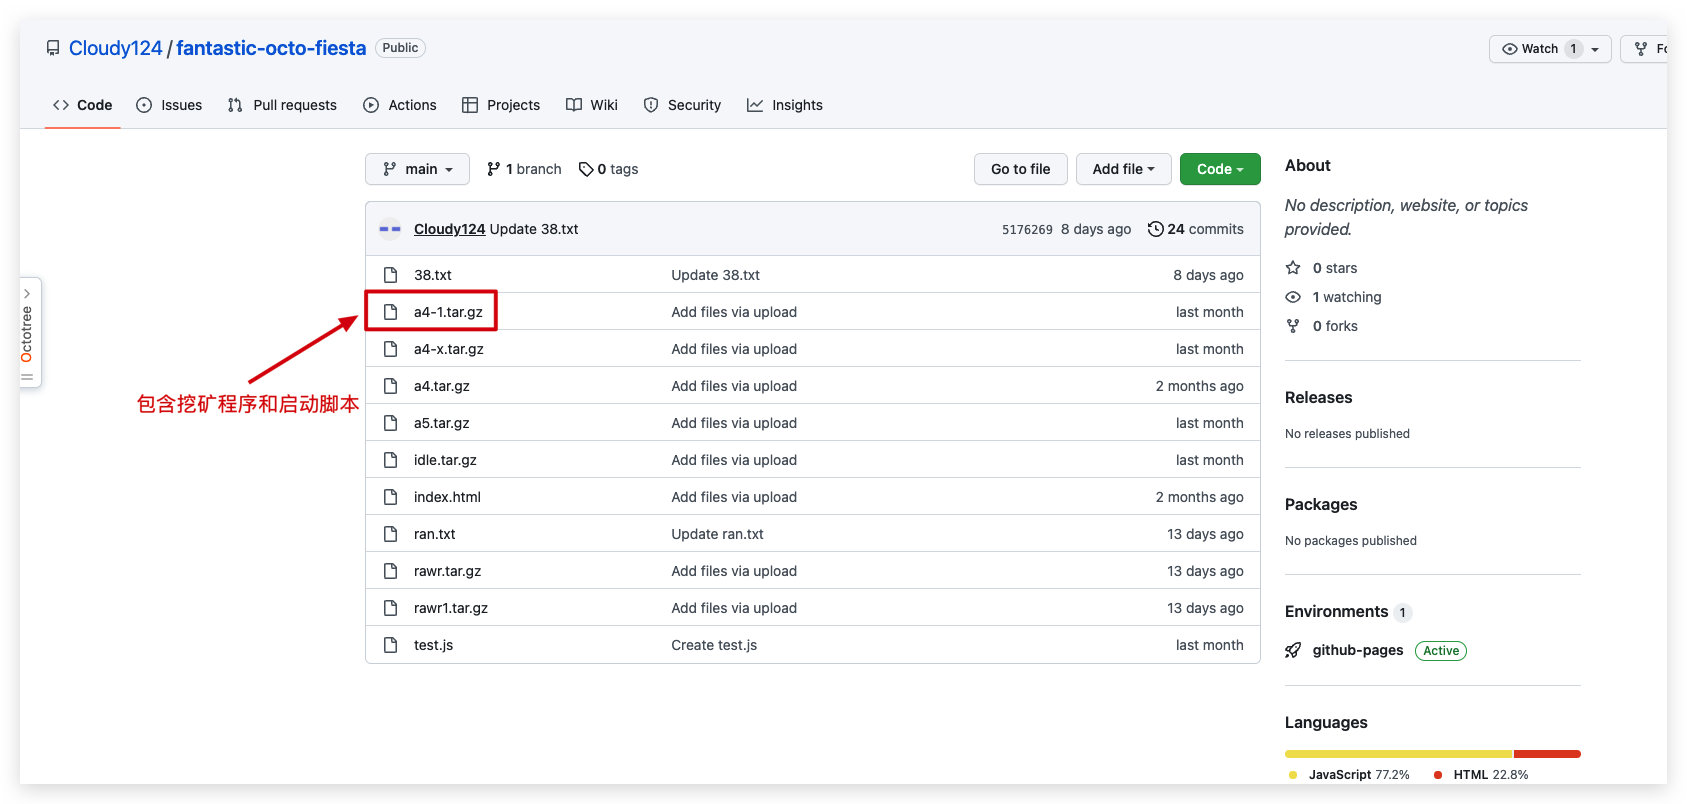This screenshot has height=804, width=1687.
Task: Open the main branch selector
Action: 417,169
